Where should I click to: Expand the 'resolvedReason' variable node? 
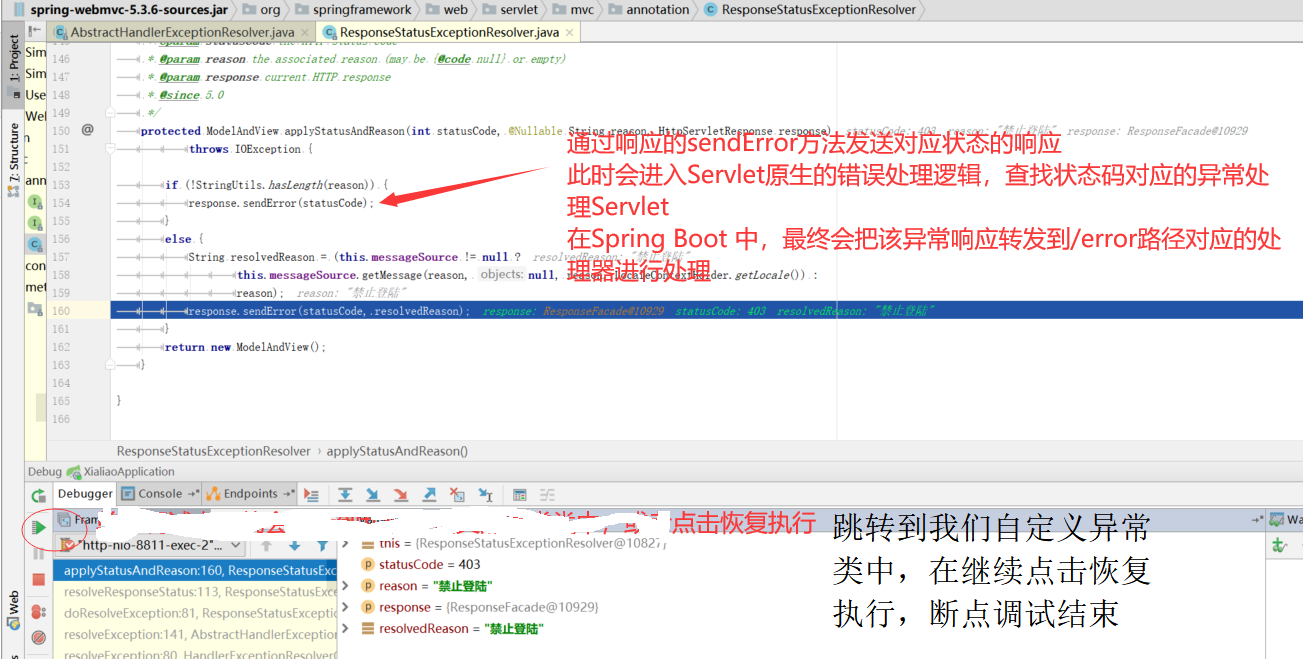coord(347,628)
